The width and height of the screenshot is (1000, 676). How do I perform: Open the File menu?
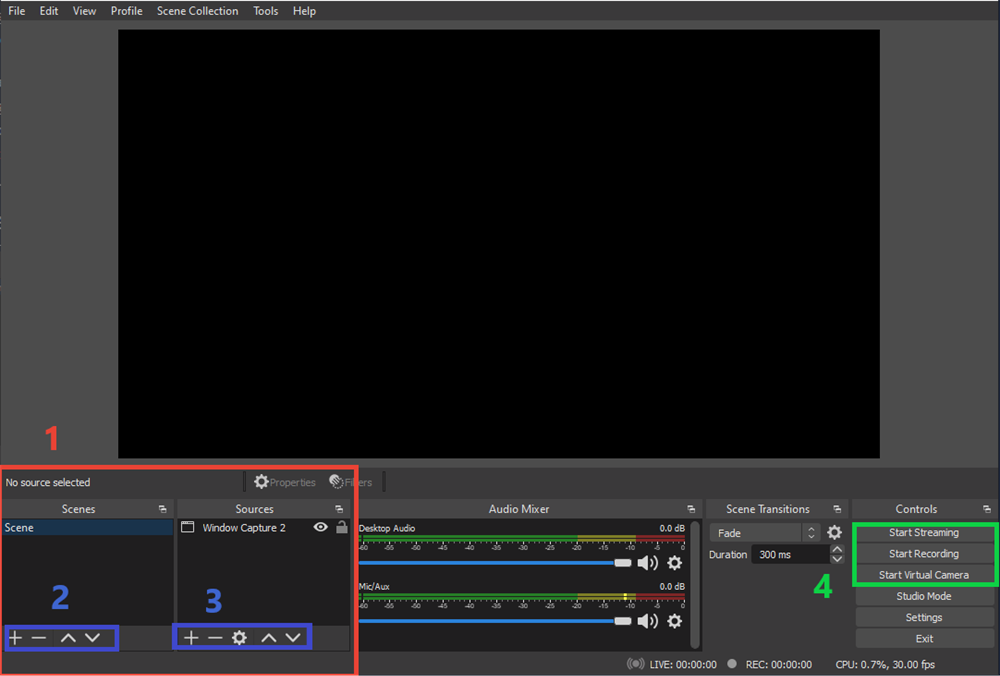(x=17, y=11)
